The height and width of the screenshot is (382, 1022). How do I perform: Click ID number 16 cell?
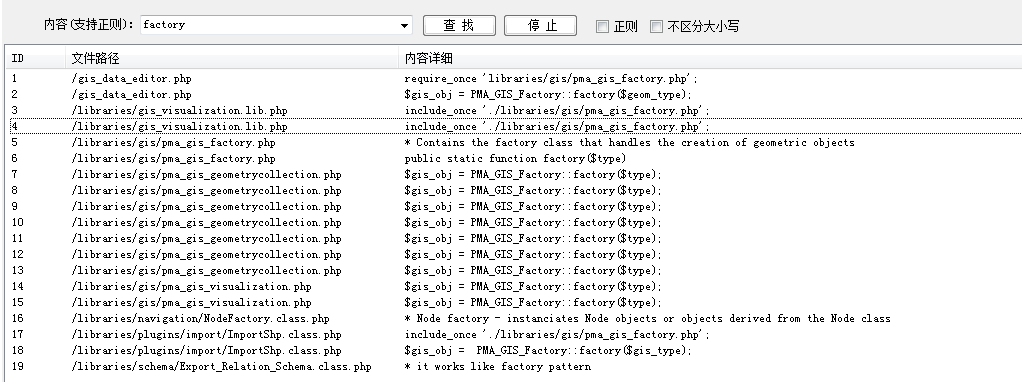point(18,319)
